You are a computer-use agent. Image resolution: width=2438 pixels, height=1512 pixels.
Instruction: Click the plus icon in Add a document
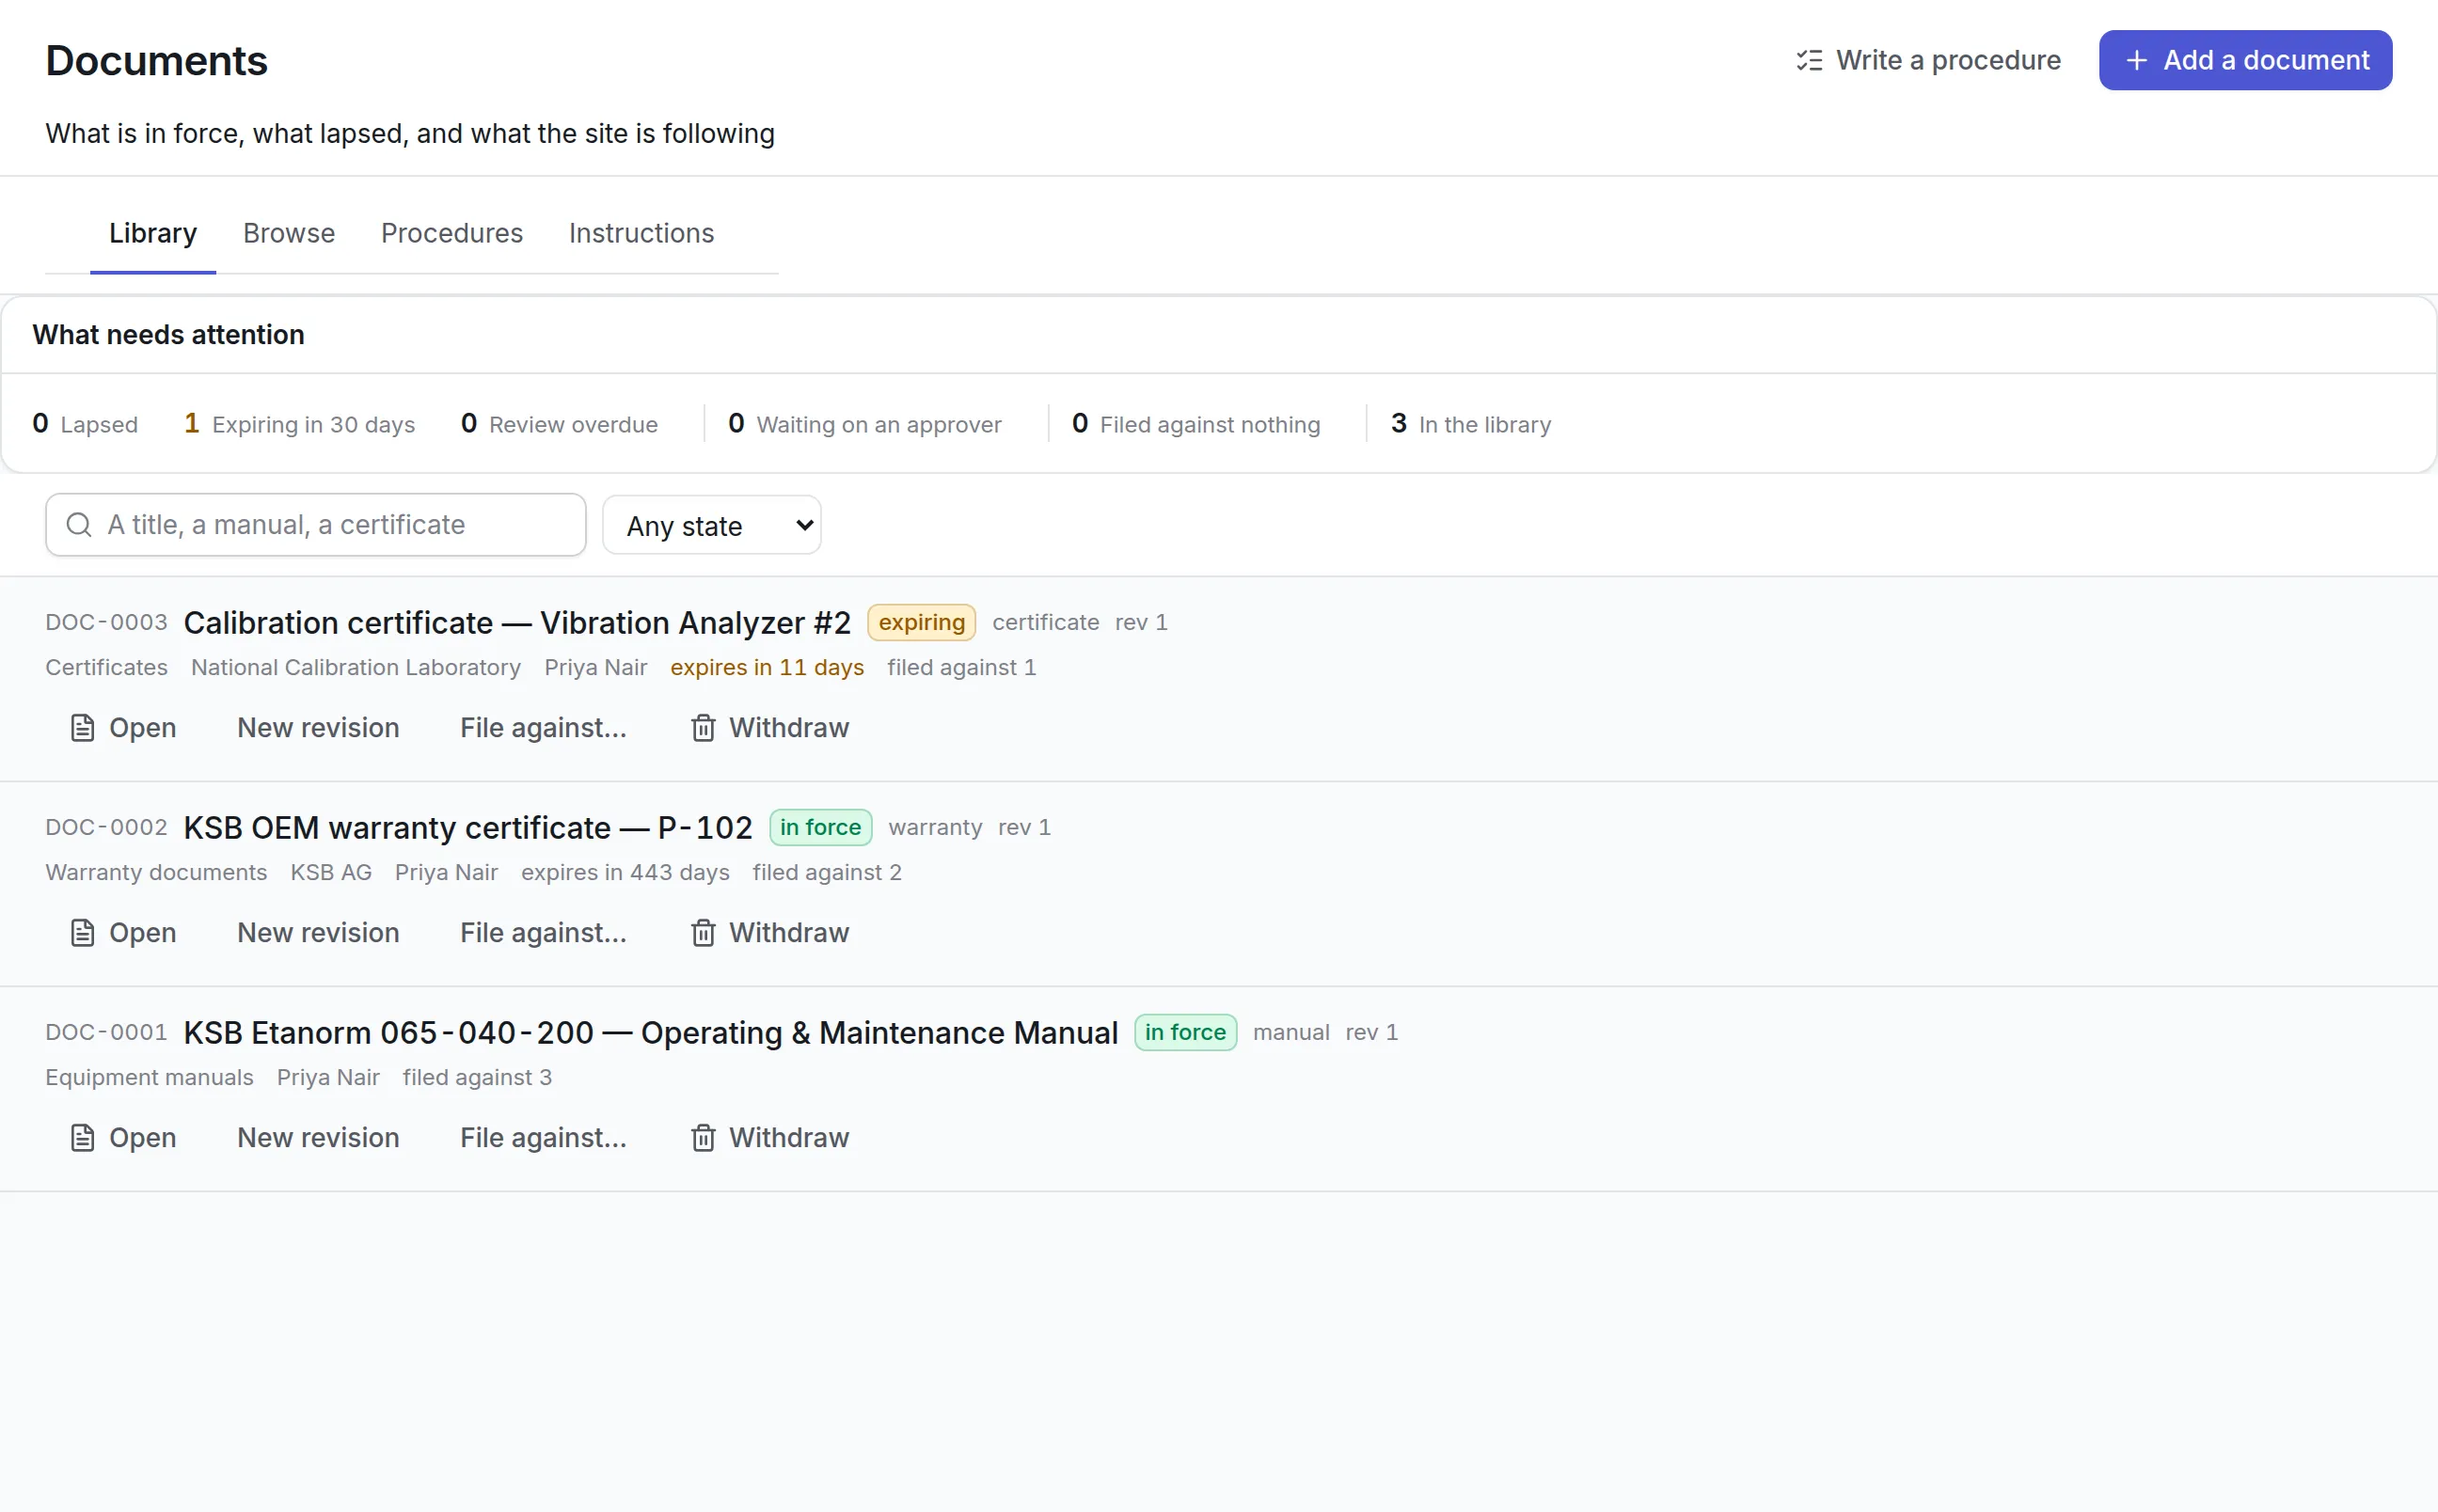[2136, 60]
